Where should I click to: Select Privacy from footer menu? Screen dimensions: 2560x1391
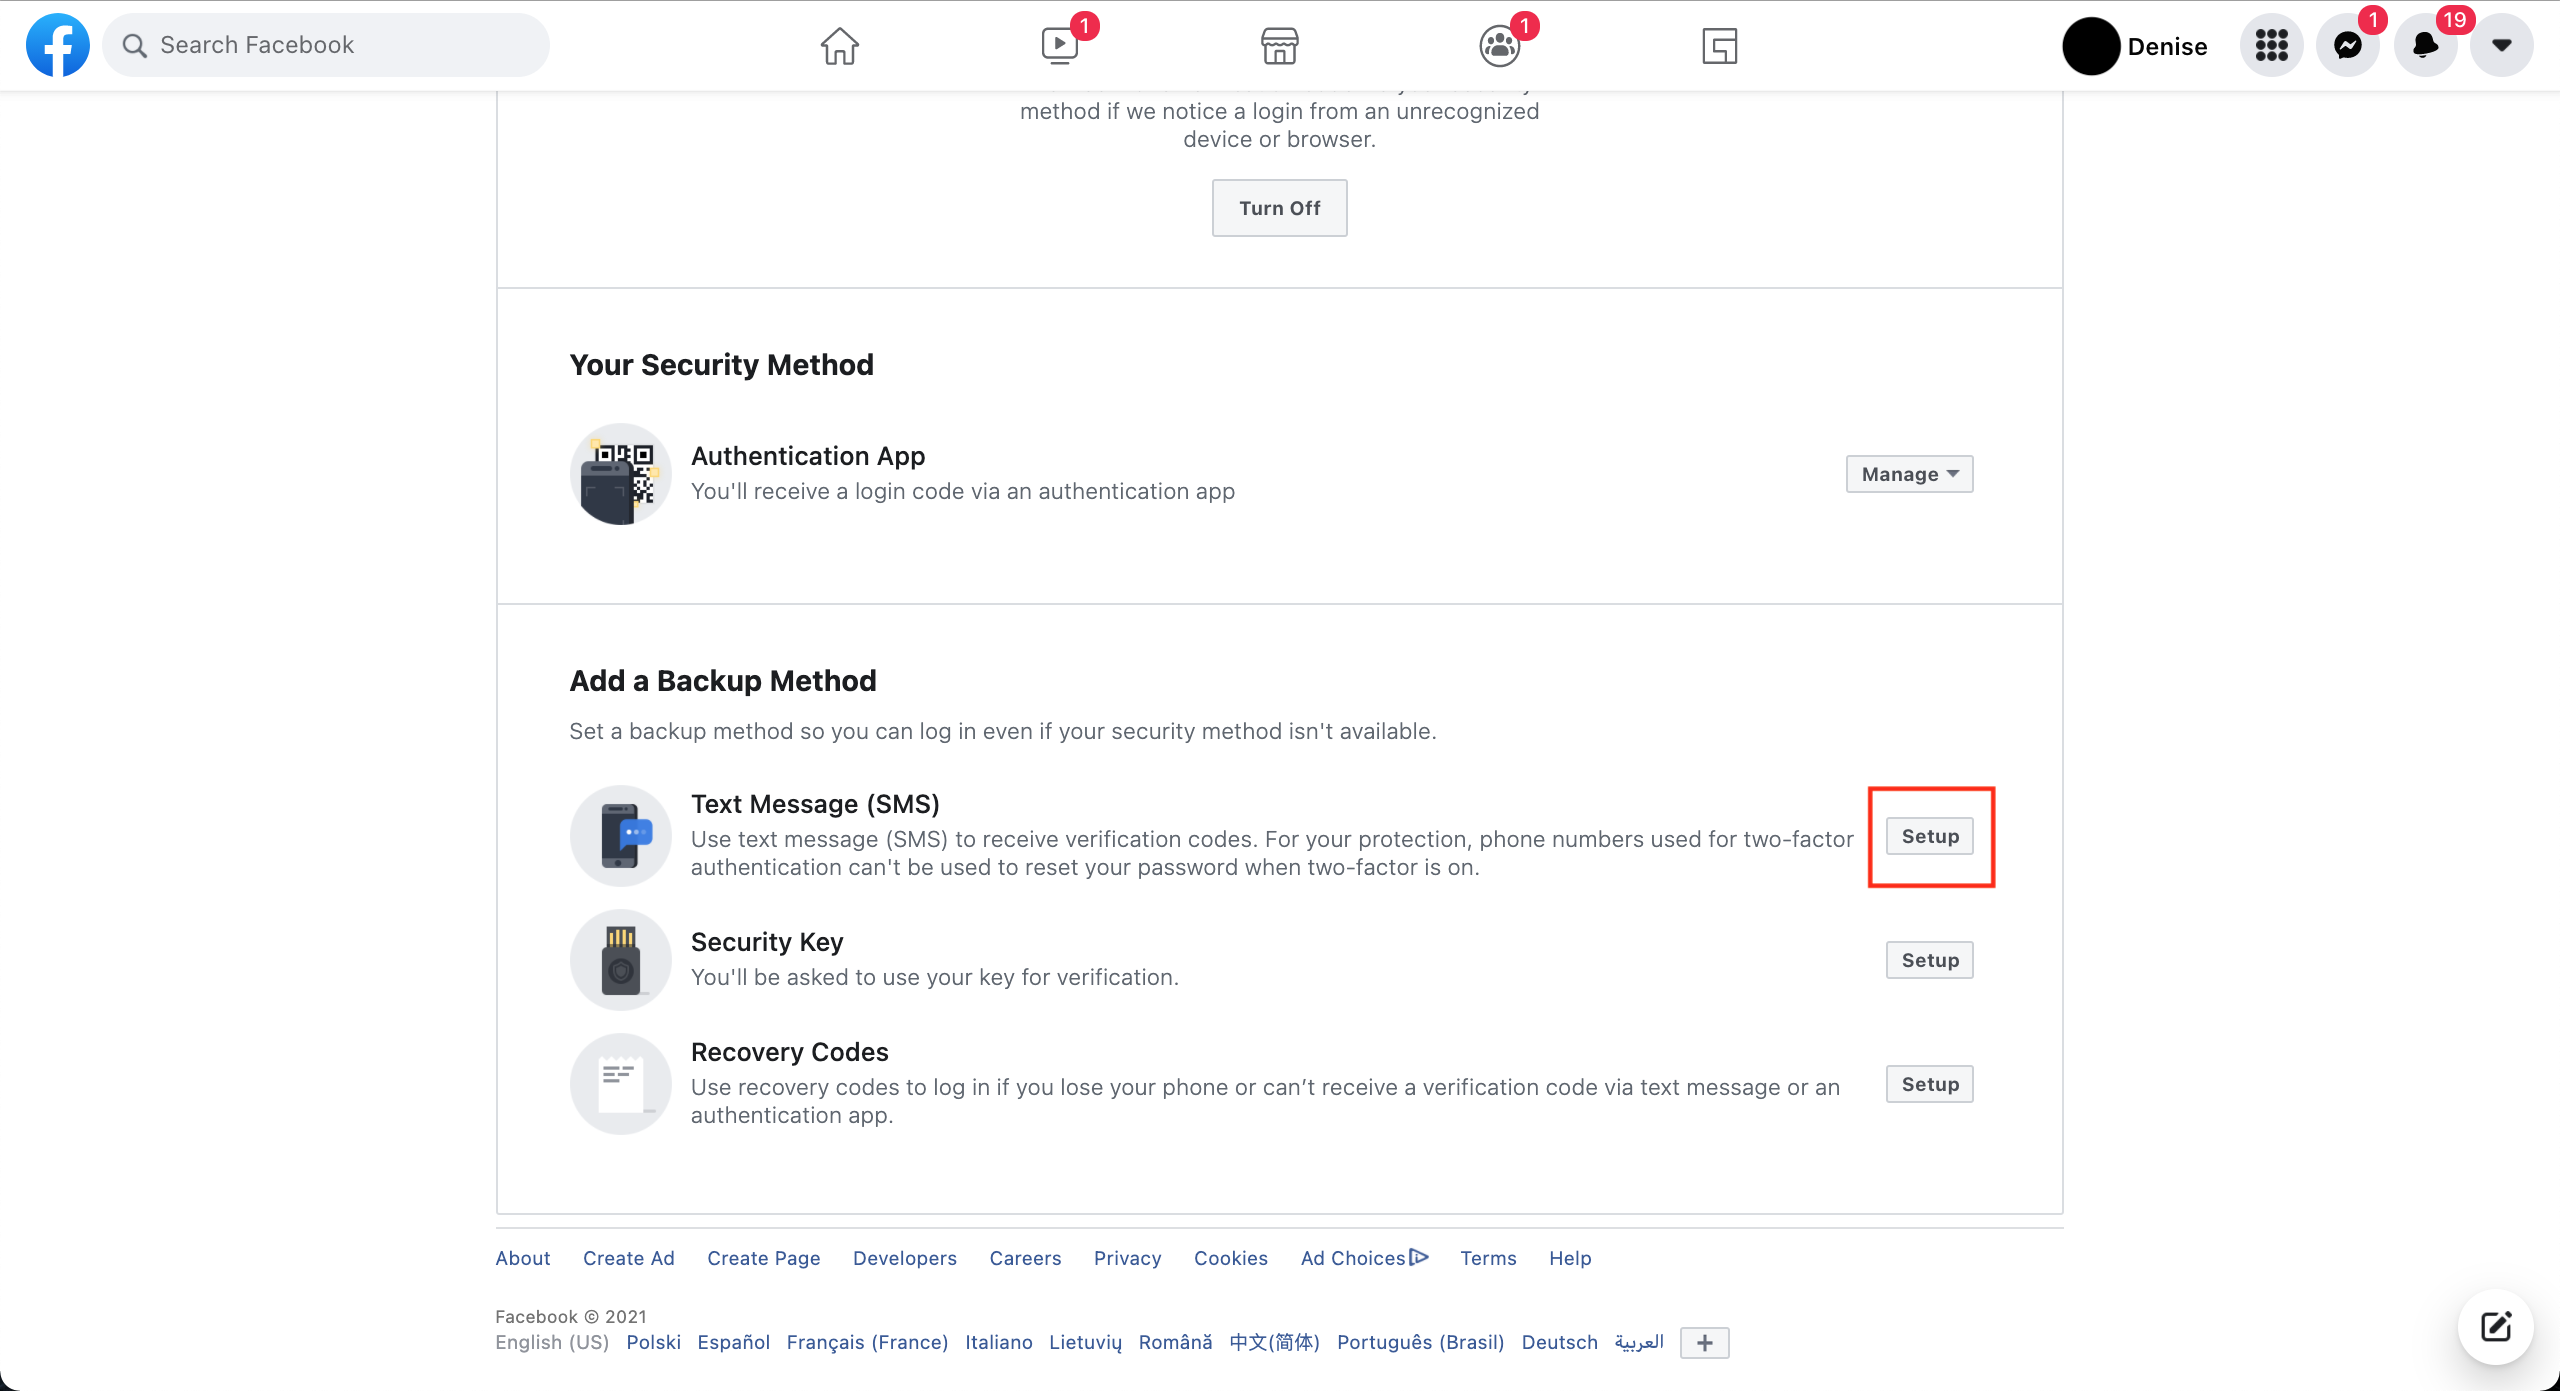pyautogui.click(x=1128, y=1257)
